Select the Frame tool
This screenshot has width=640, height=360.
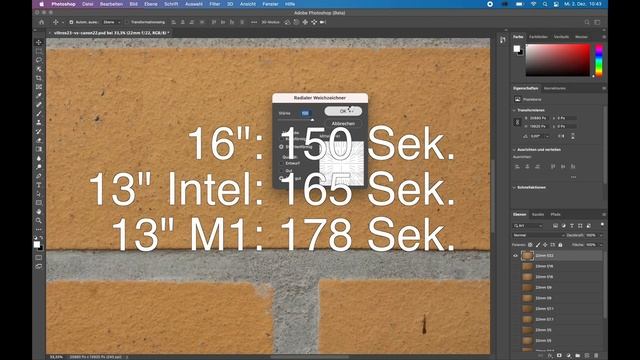point(39,87)
